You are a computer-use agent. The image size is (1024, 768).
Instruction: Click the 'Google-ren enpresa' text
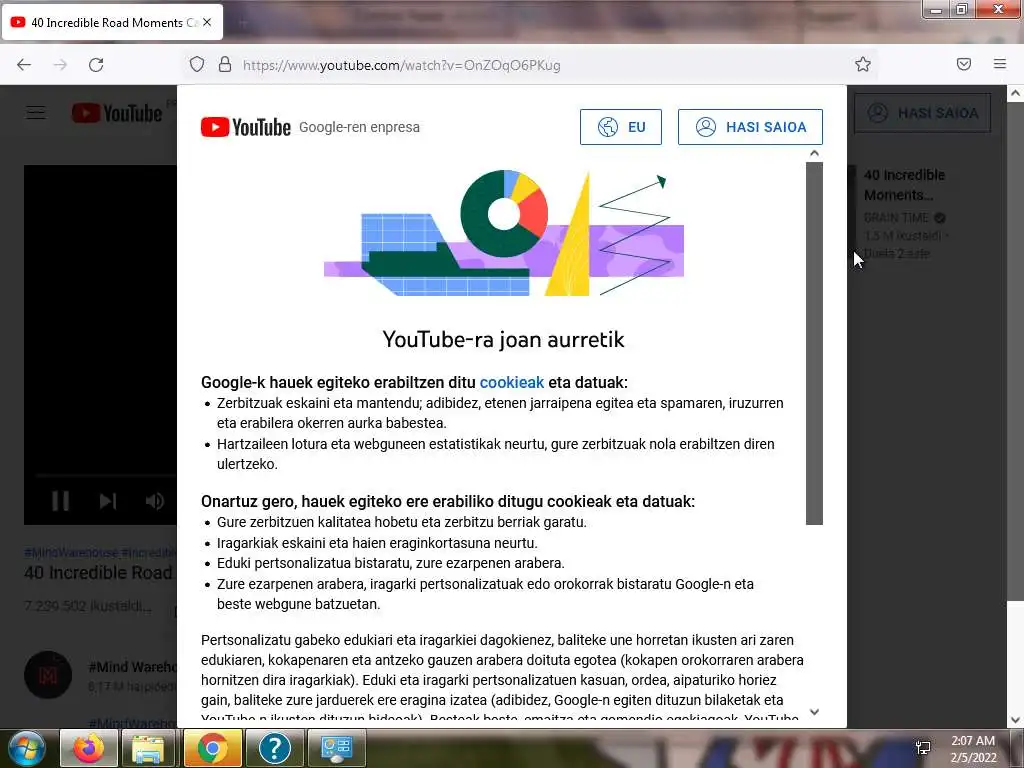(359, 127)
